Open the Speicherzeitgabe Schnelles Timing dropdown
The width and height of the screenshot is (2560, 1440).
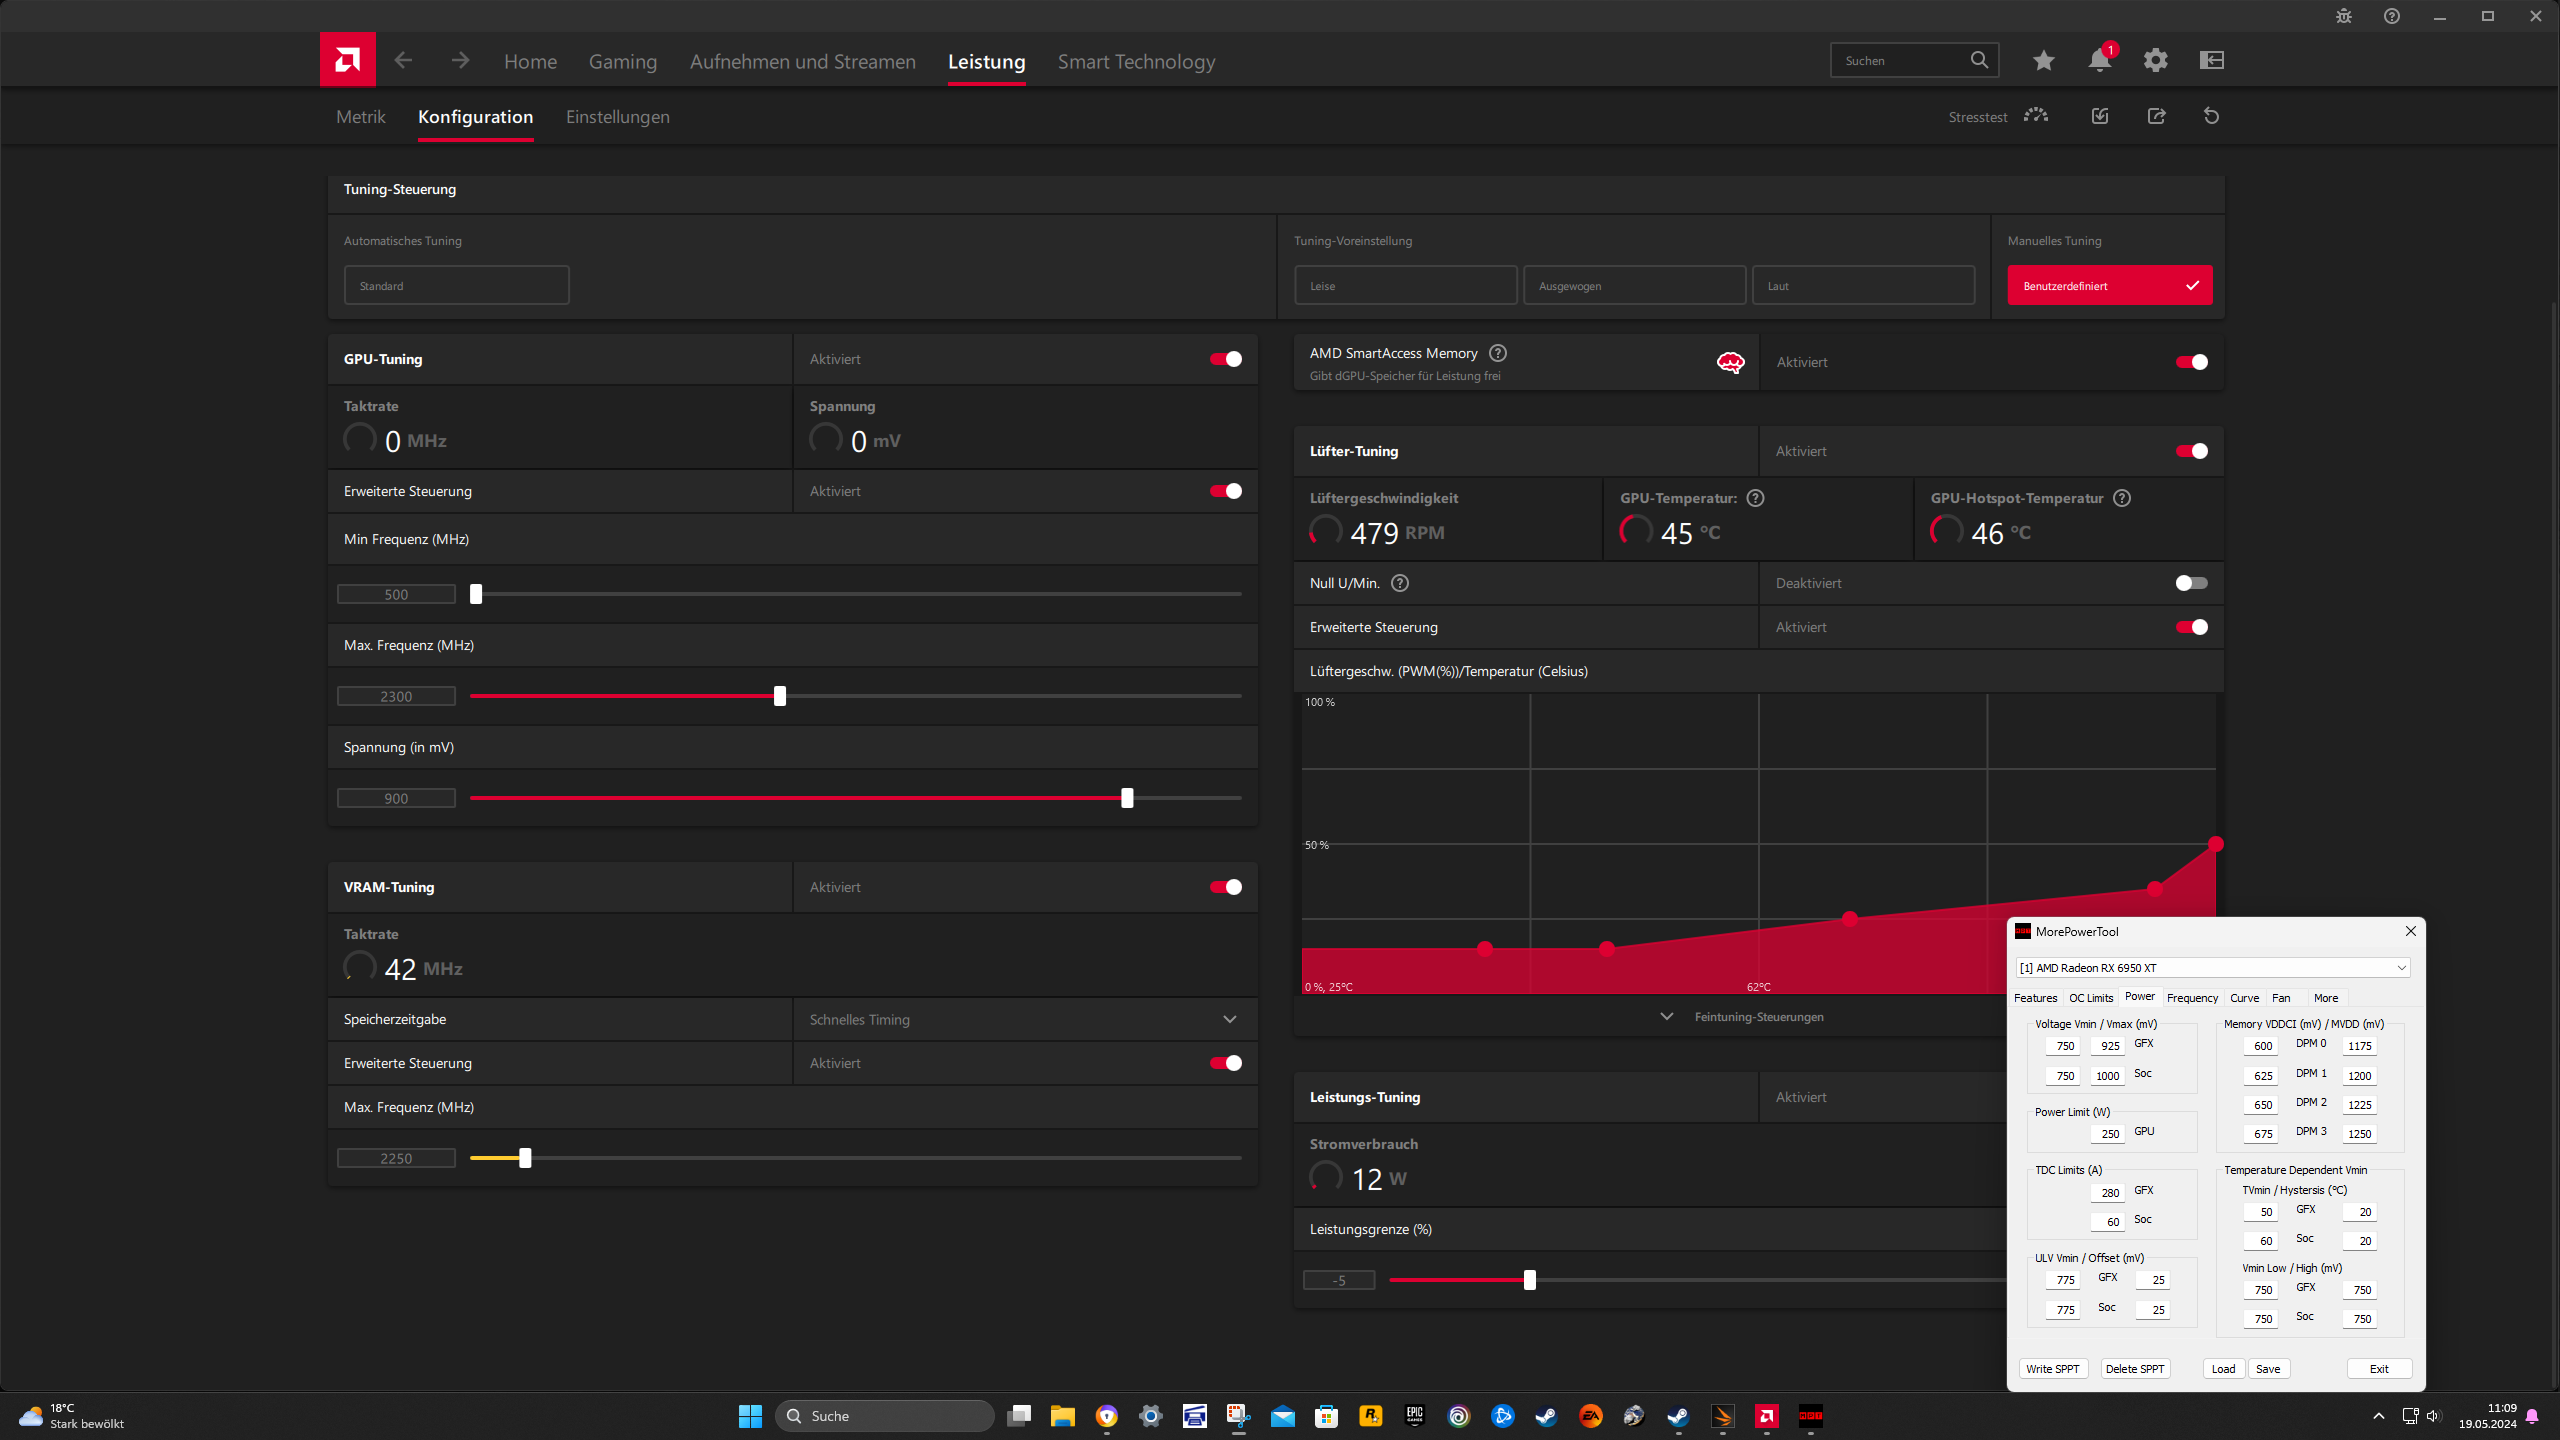(1024, 1019)
